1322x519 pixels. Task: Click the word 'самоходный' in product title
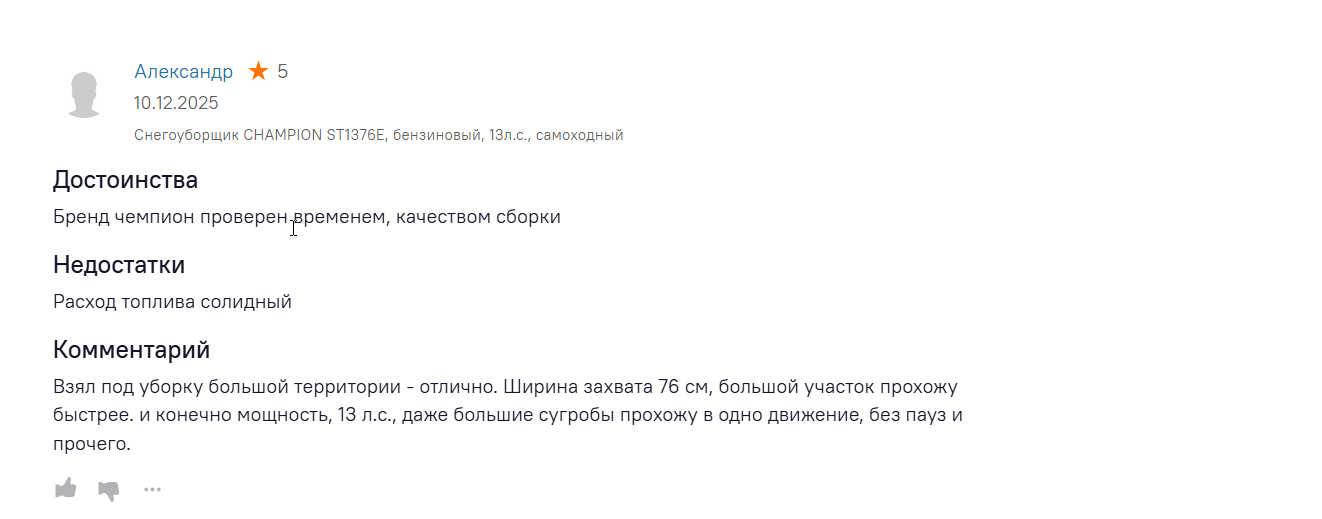[579, 135]
